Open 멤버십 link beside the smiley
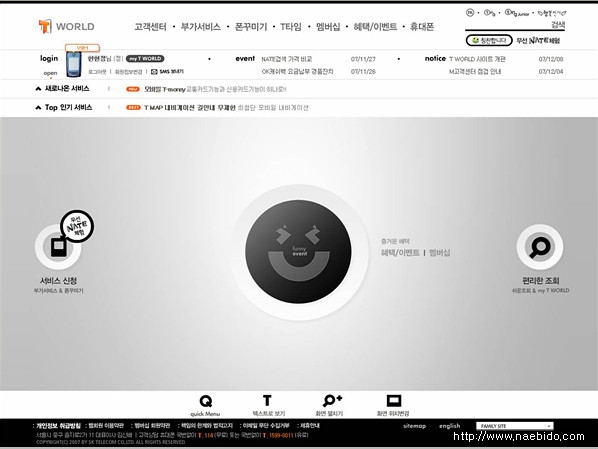Image resolution: width=598 pixels, height=449 pixels. click(x=439, y=253)
